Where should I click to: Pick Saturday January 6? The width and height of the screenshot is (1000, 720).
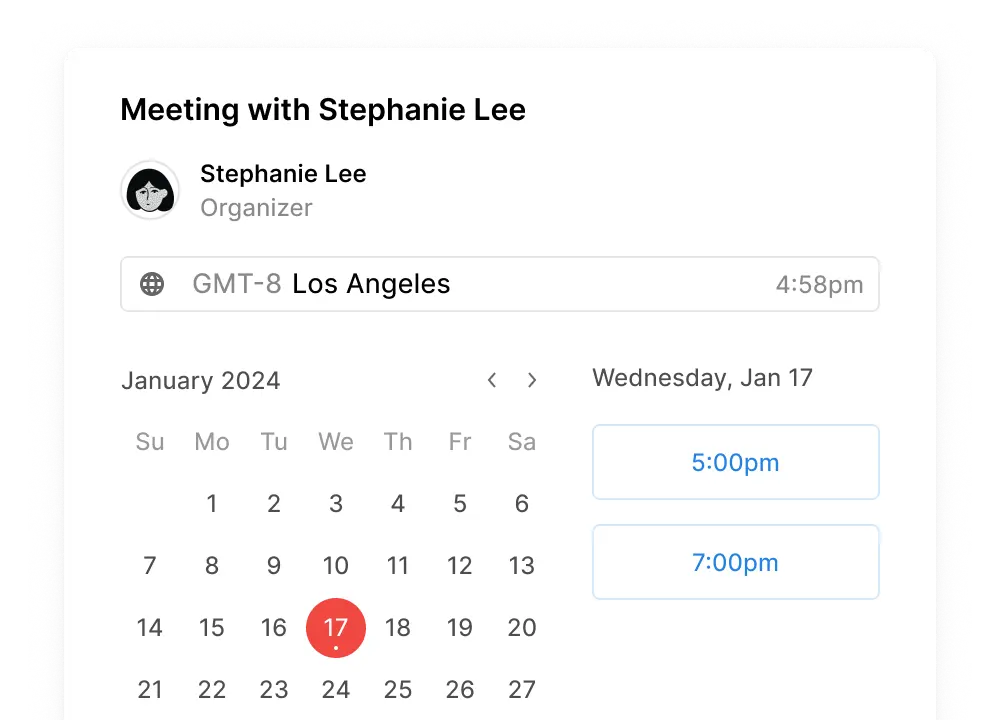[x=522, y=504]
